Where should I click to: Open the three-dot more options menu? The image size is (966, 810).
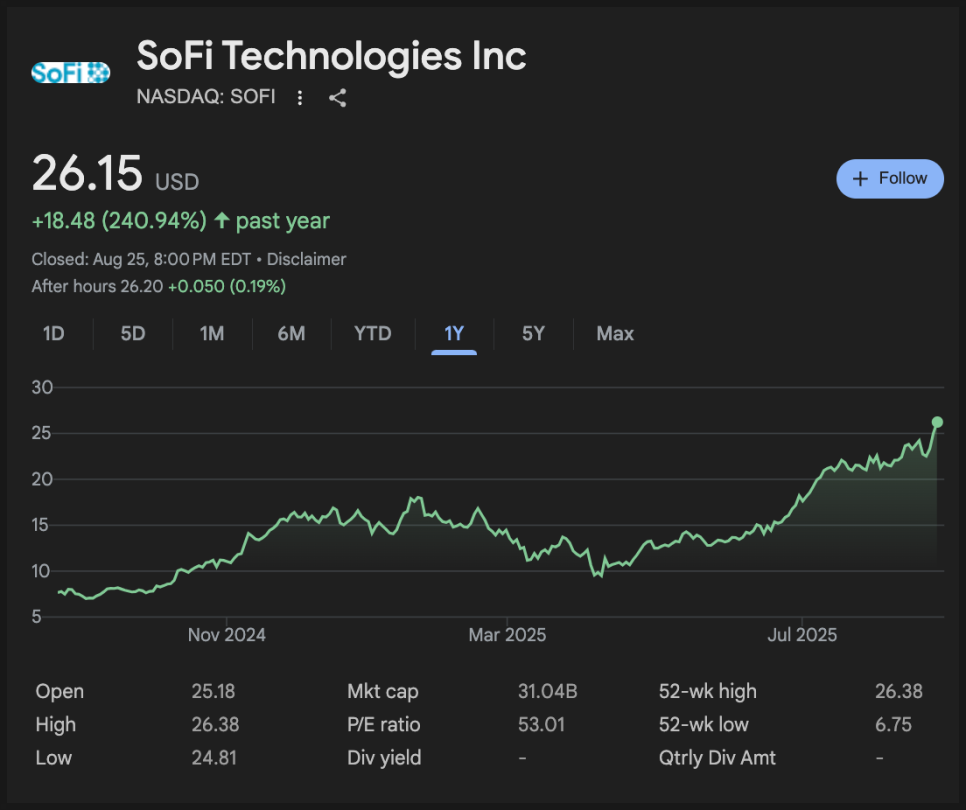click(299, 97)
